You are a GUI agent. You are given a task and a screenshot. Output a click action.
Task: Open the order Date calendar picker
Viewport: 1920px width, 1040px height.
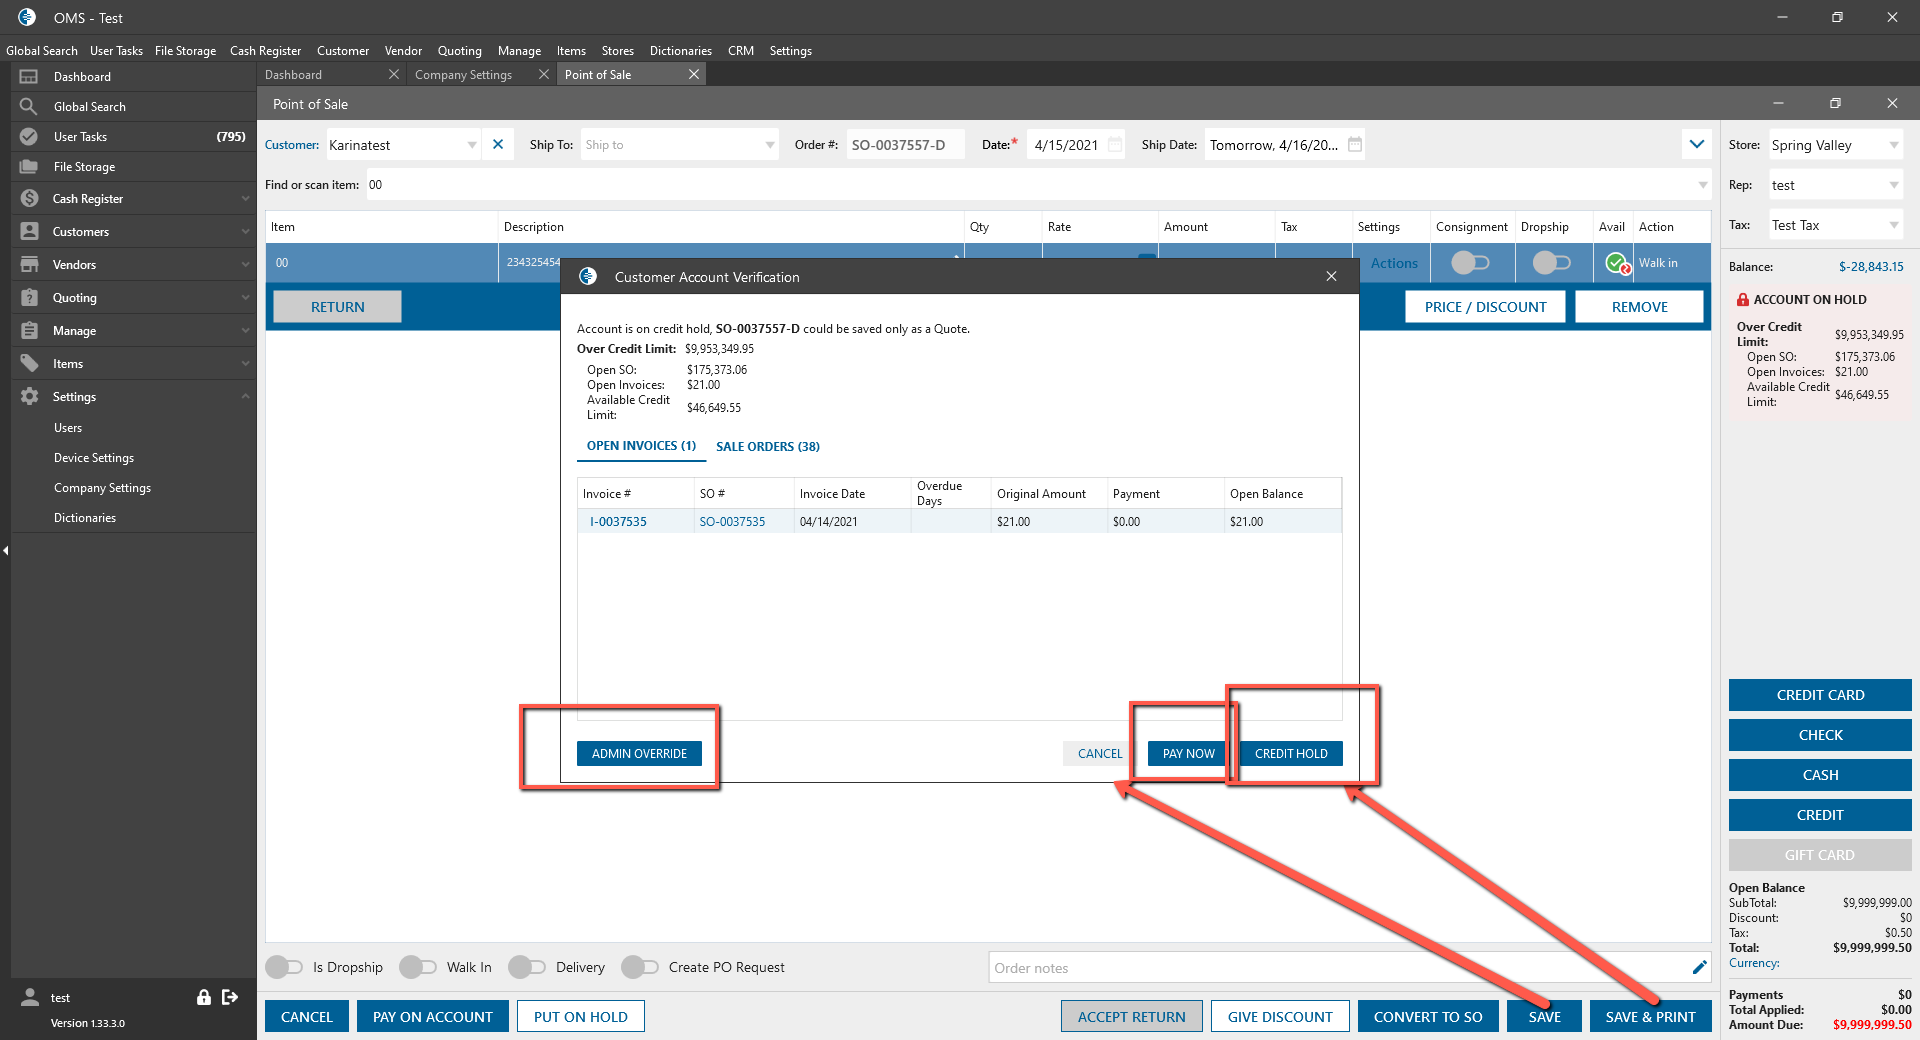(x=1115, y=145)
